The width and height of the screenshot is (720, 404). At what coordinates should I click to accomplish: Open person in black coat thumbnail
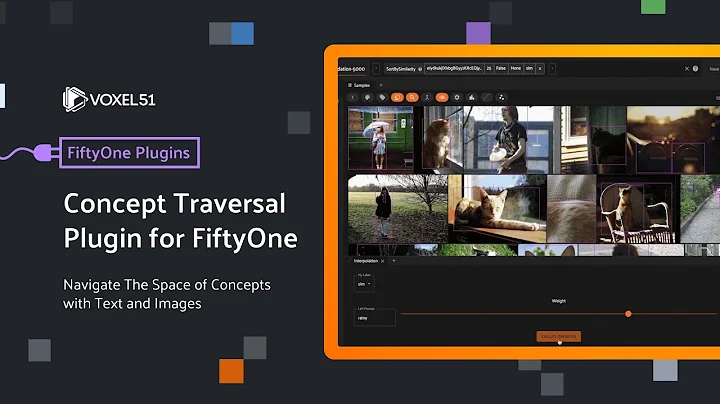398,208
